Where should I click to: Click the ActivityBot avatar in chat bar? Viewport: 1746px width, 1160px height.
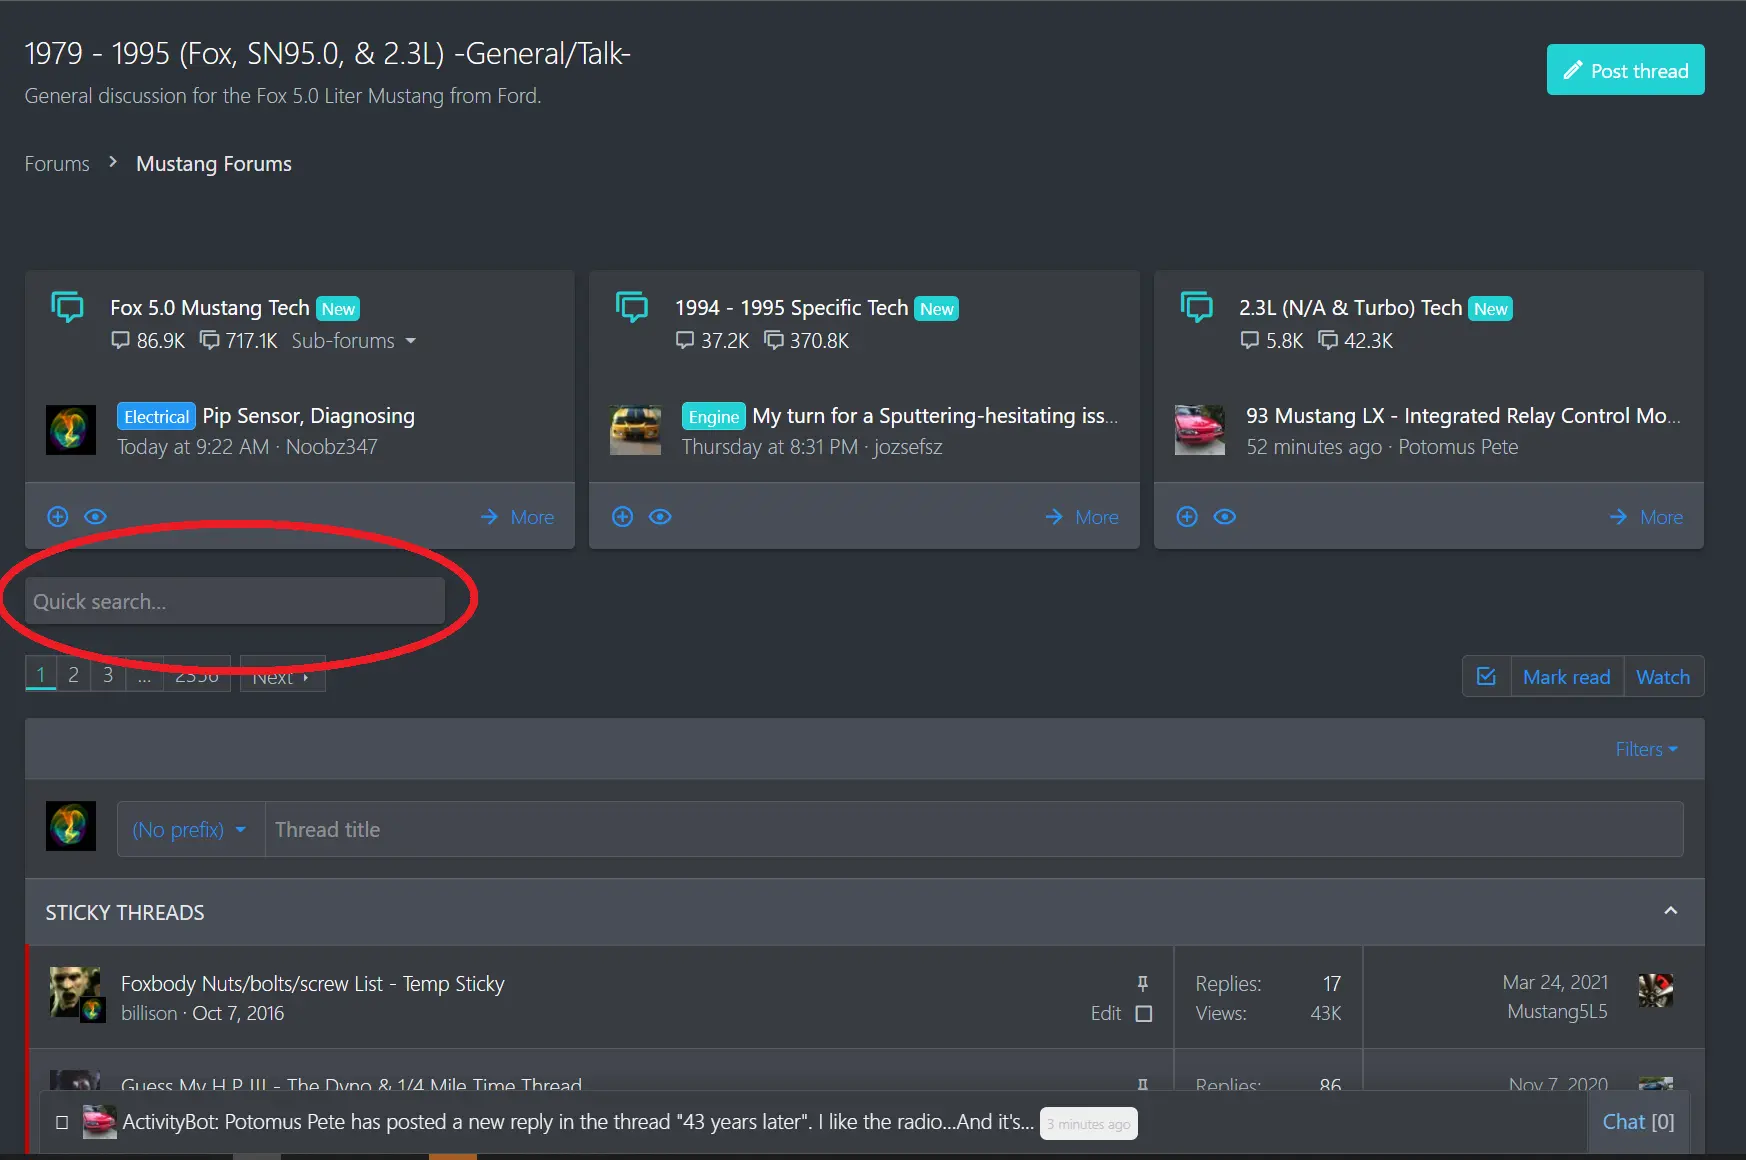click(x=99, y=1122)
